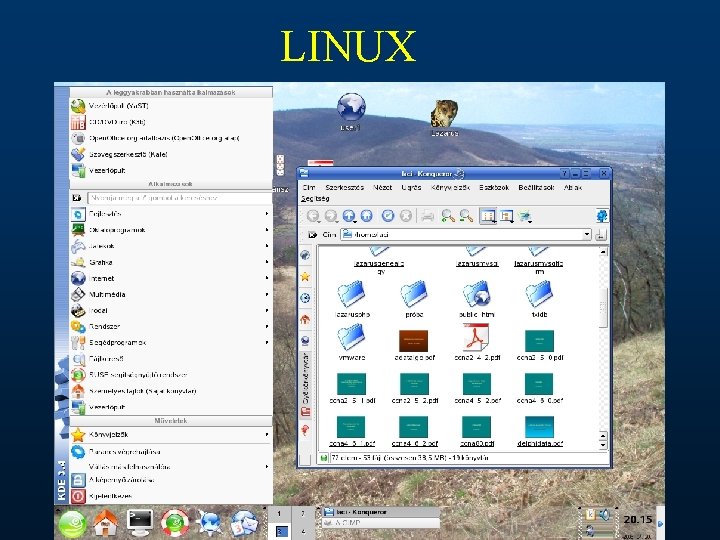Expand the Multimédia submenu

(x=170, y=294)
